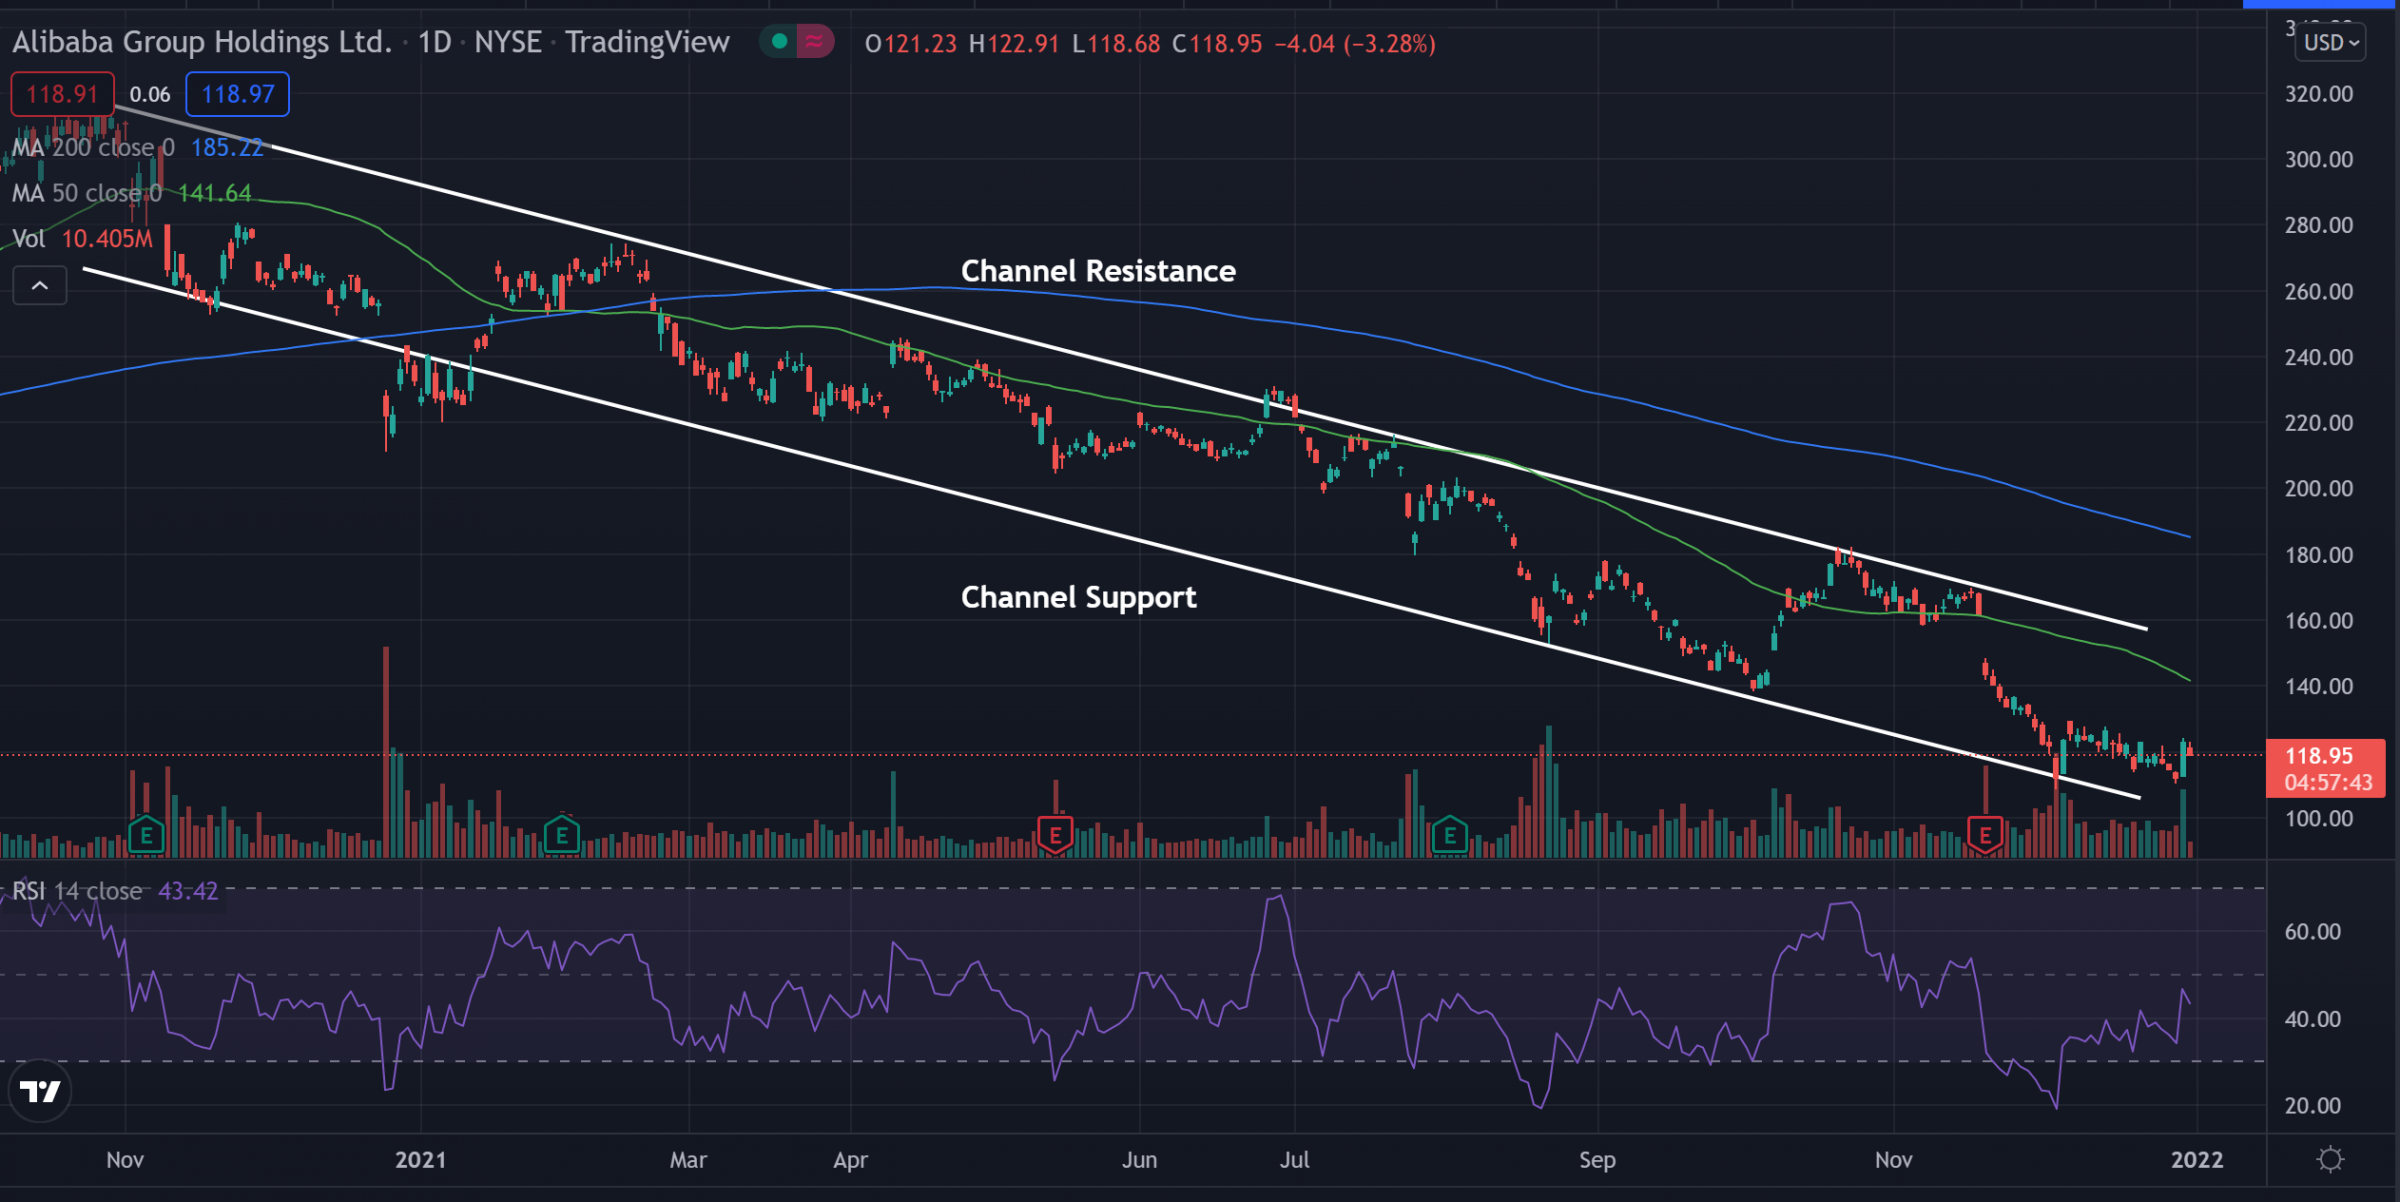
Task: Toggle the market status green indicator
Action: click(x=779, y=42)
